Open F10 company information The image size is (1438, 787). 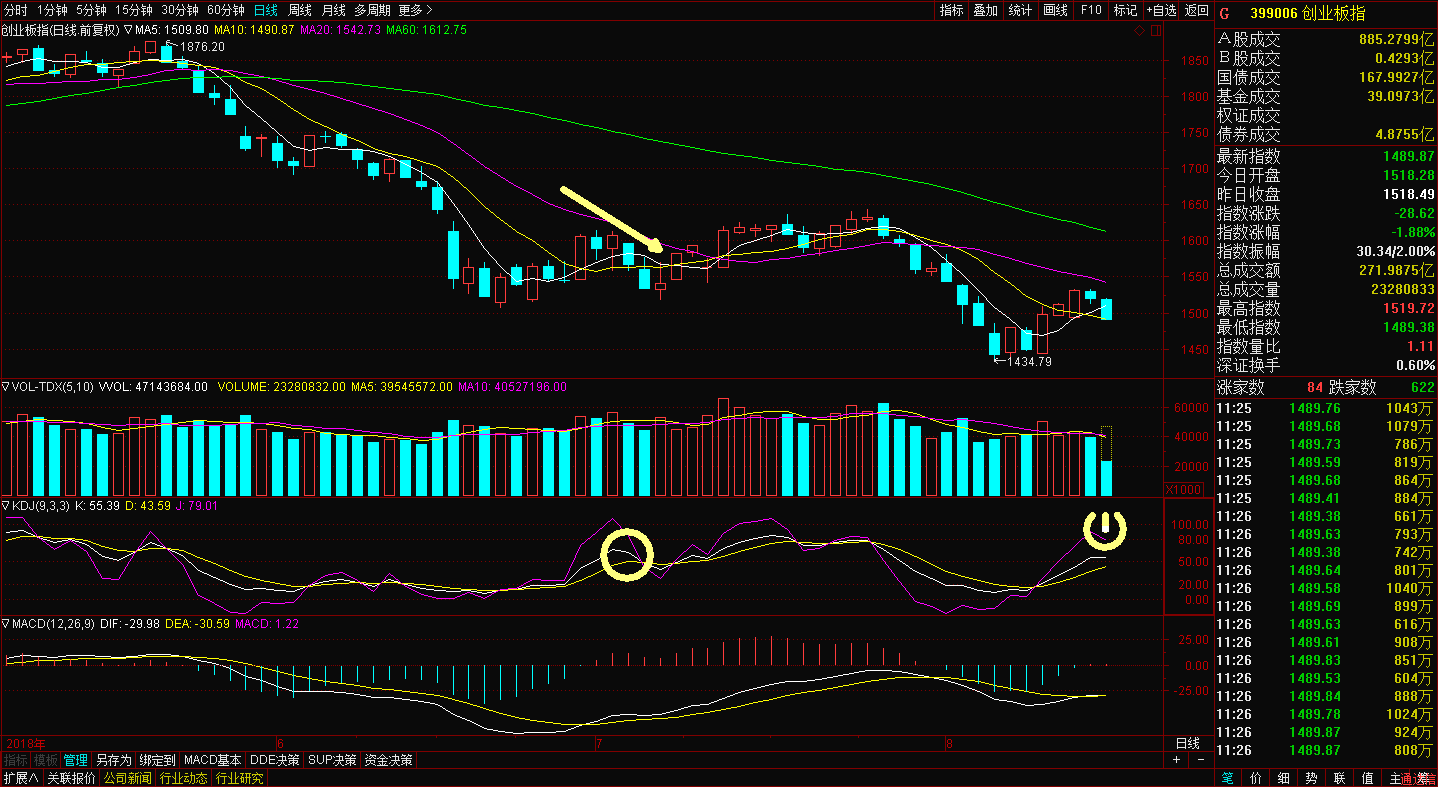tap(1090, 10)
